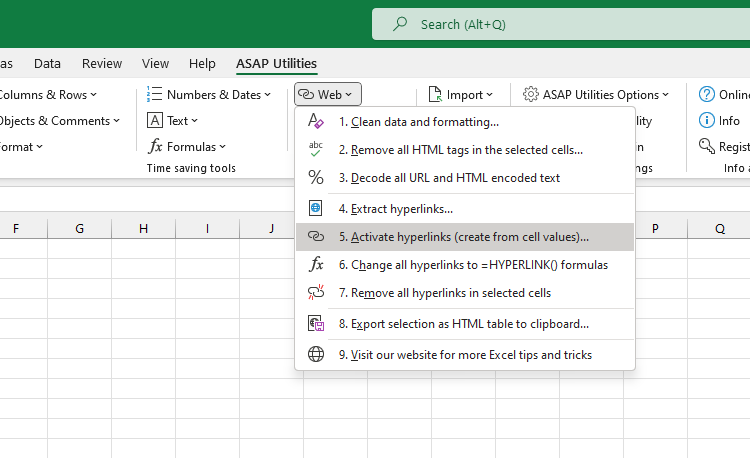
Task: Switch to the View ribbon tab
Action: (155, 63)
